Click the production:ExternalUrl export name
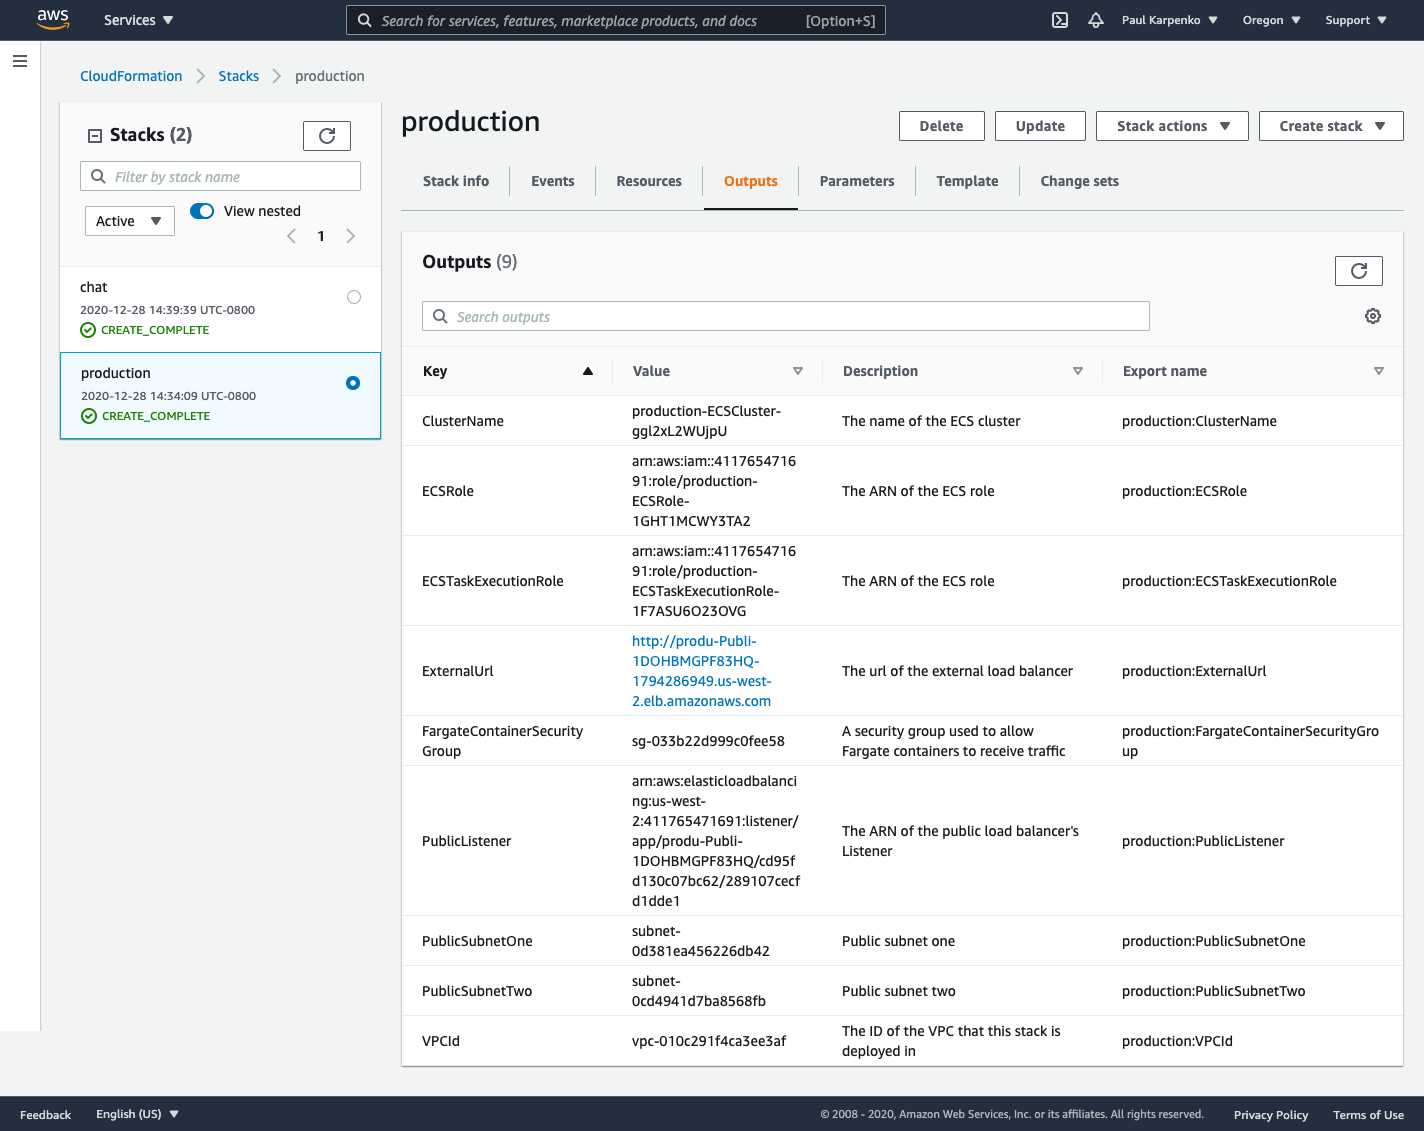 (x=1194, y=671)
